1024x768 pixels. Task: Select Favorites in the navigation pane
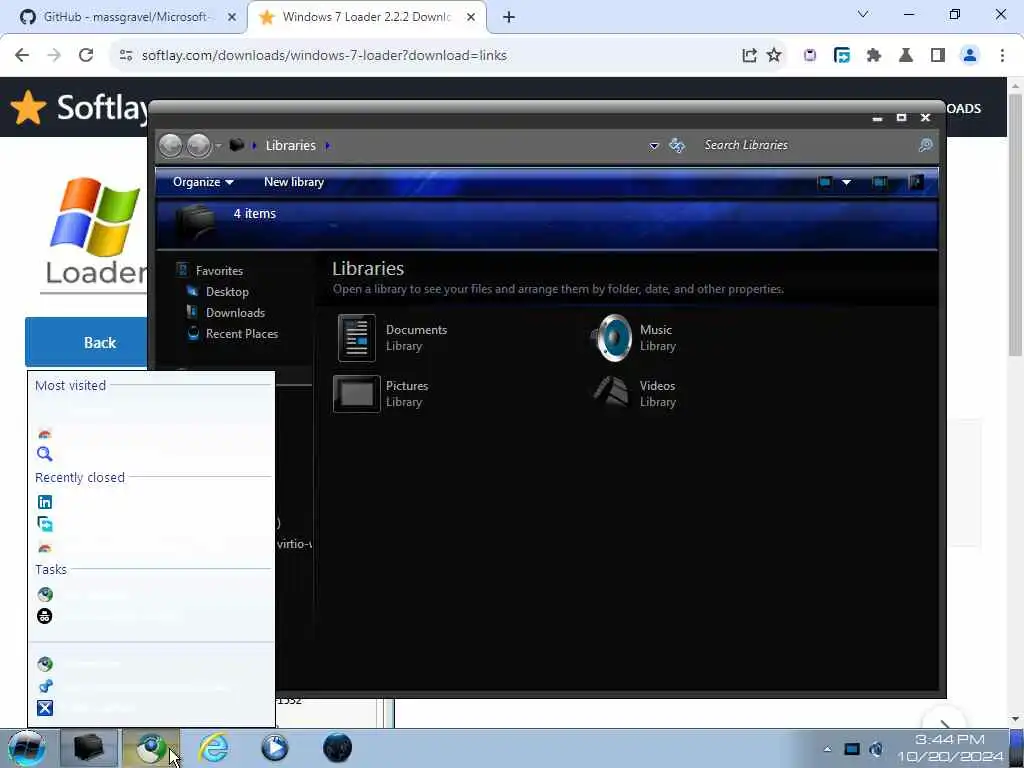(219, 270)
